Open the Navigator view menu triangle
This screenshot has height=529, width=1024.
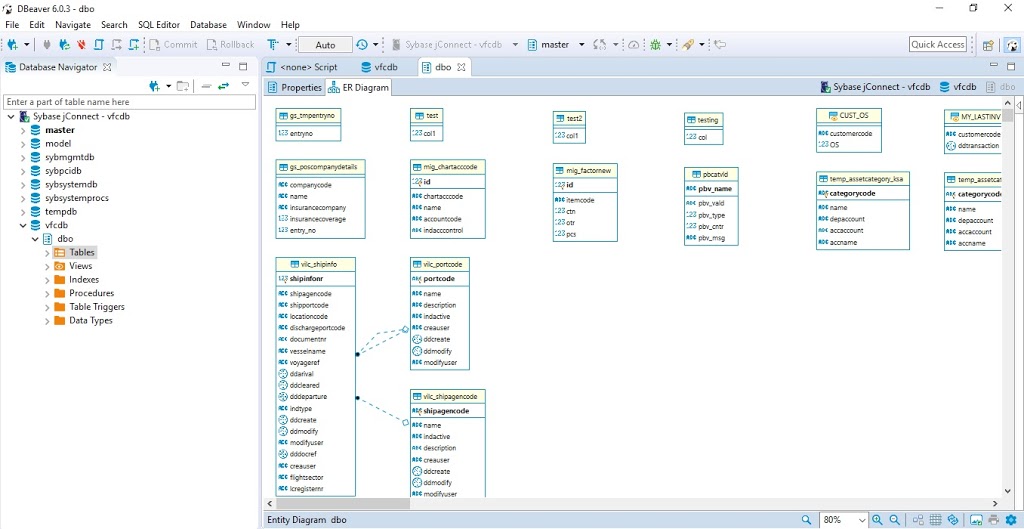(x=245, y=84)
